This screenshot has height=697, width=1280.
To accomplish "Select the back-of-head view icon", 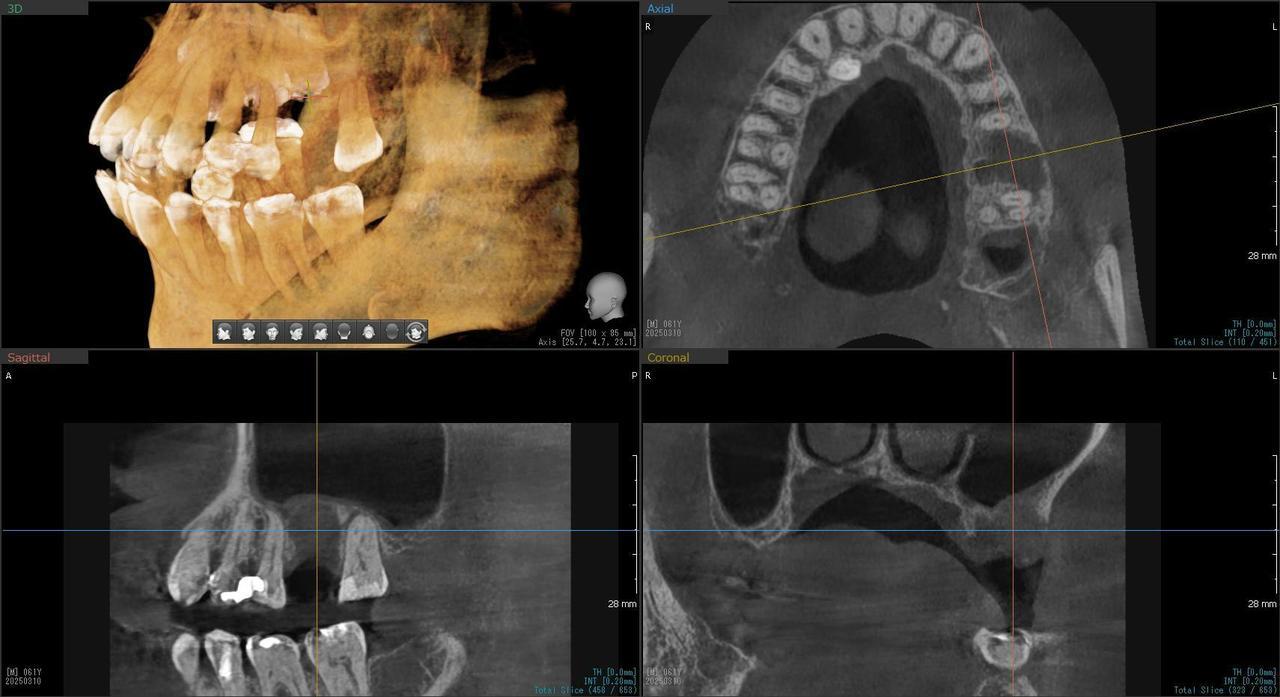I will tap(344, 332).
